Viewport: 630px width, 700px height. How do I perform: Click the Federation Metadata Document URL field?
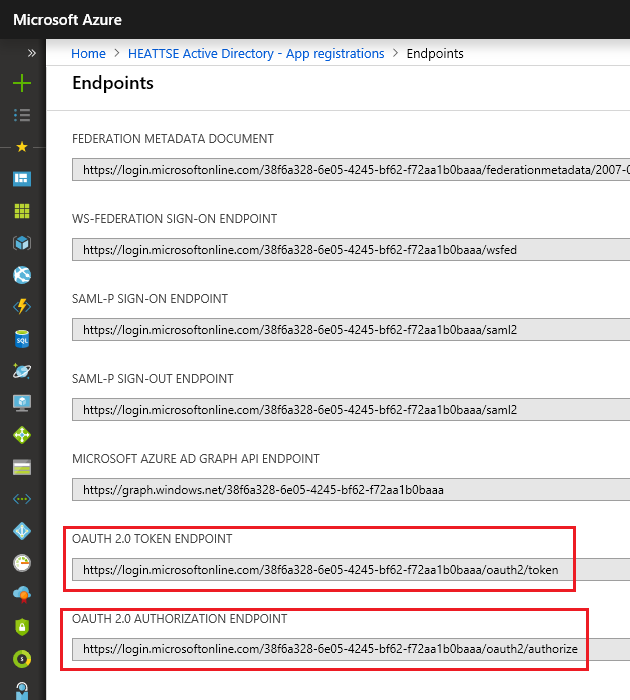(x=350, y=170)
